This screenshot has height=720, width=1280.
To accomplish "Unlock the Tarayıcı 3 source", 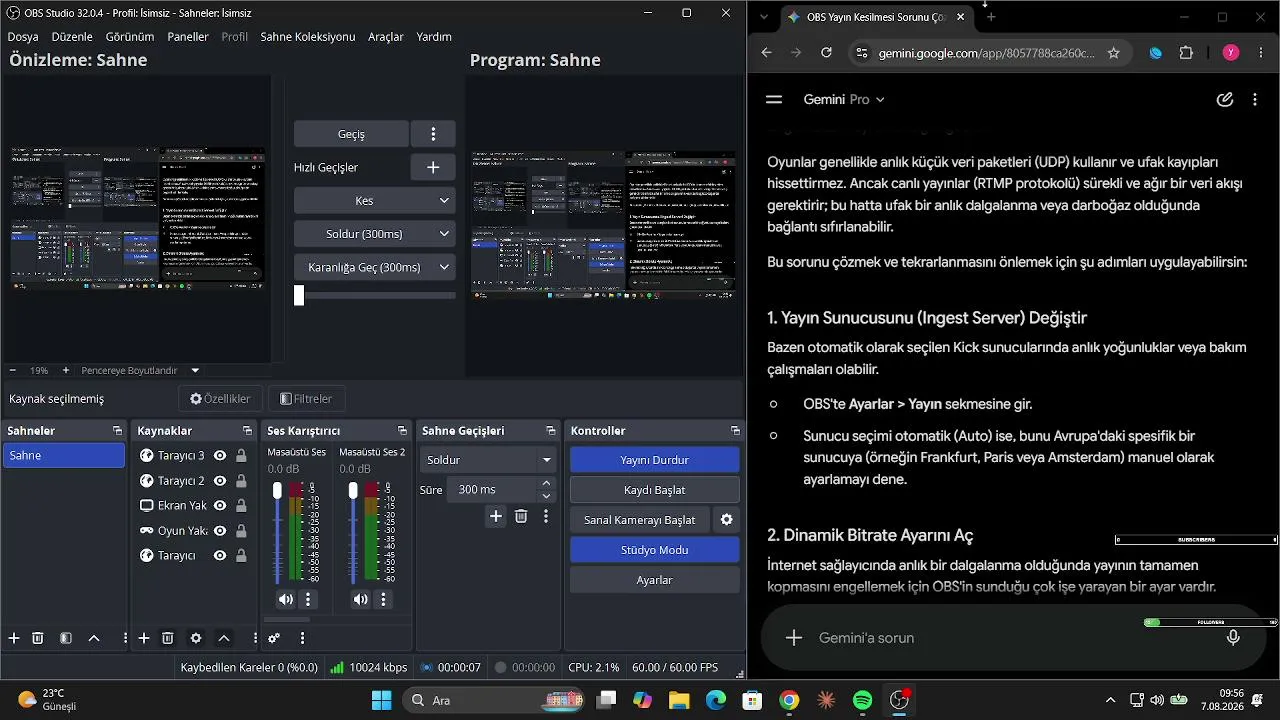I will pos(241,456).
